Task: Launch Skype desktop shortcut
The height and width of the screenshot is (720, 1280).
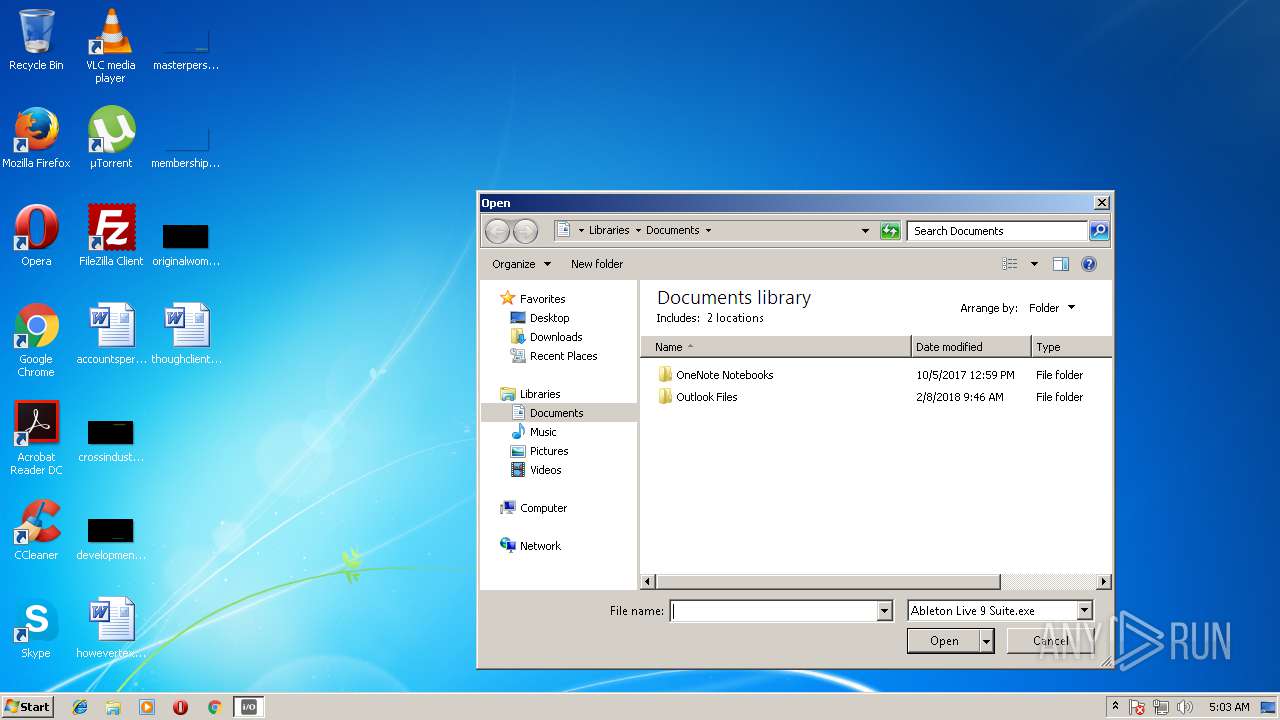Action: coord(36,628)
